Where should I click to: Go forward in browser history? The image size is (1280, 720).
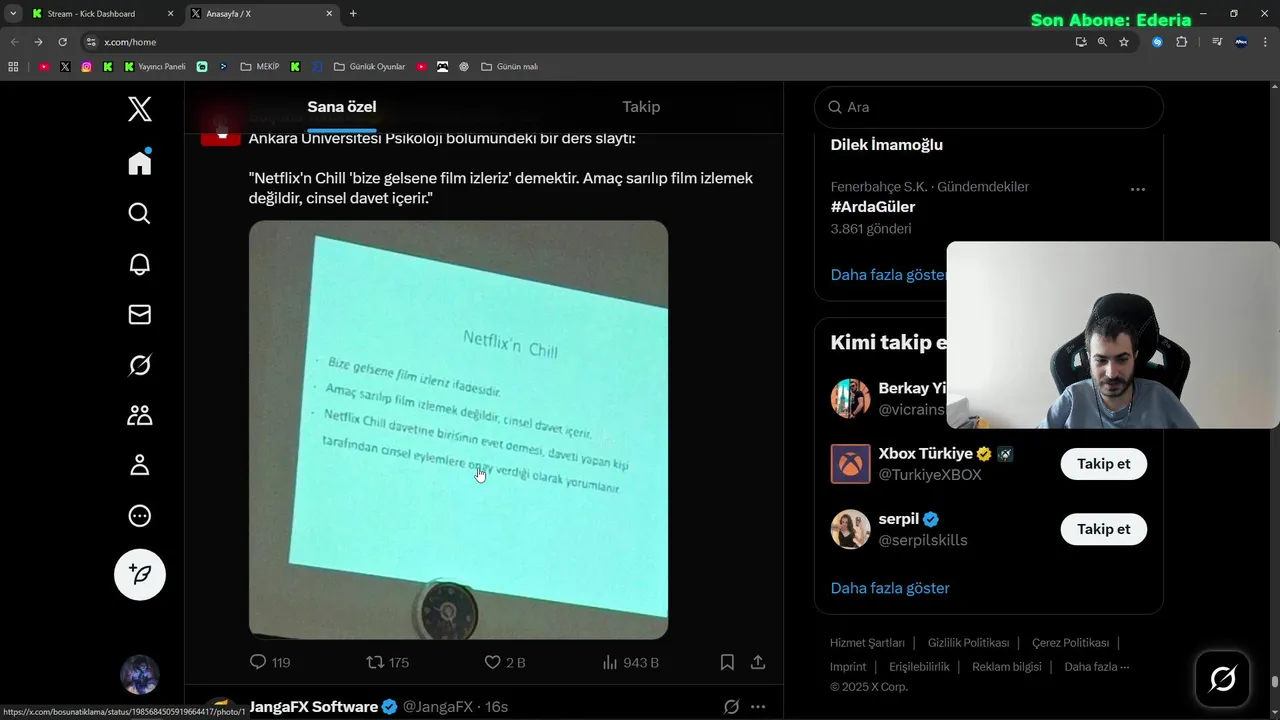coord(38,42)
